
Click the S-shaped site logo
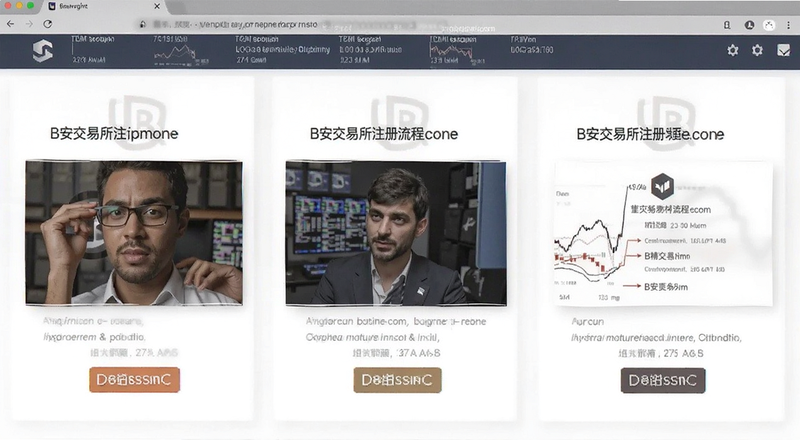[43, 52]
